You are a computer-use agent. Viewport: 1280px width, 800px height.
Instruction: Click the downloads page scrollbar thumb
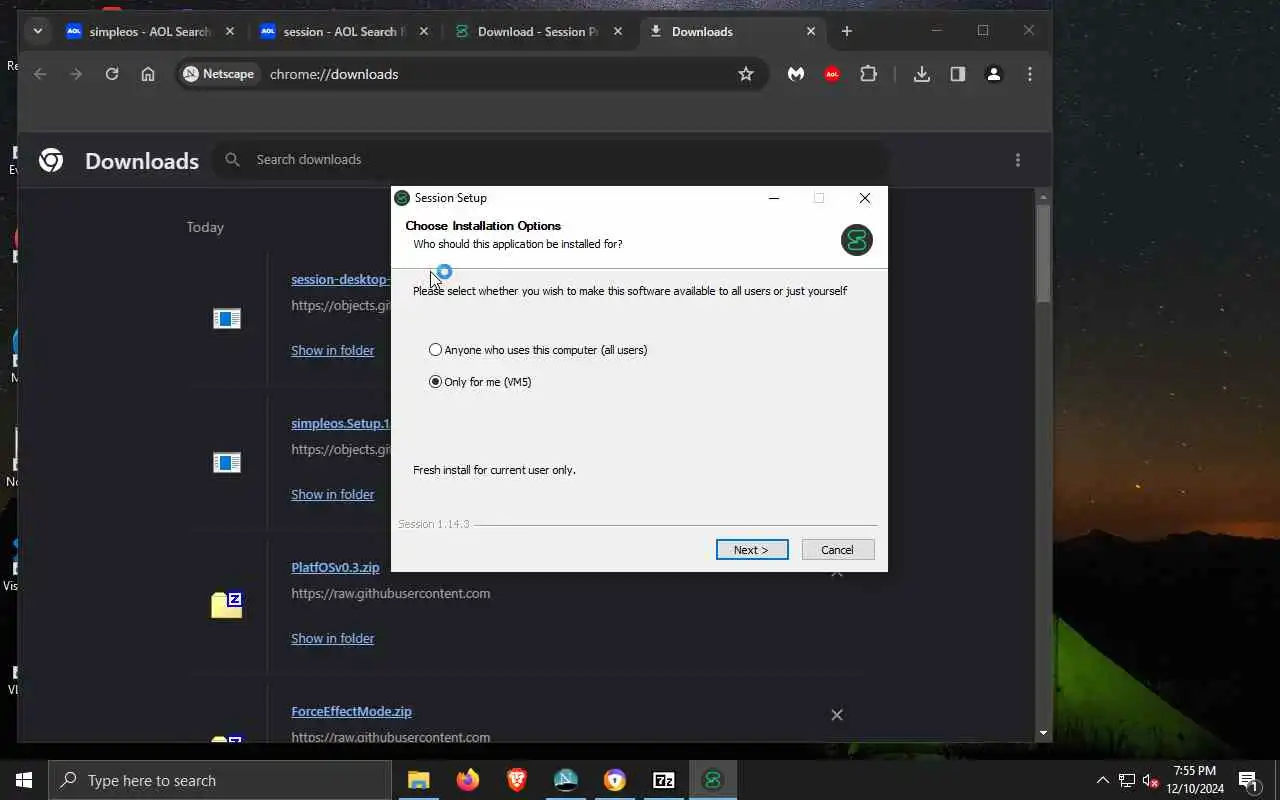tap(1043, 252)
